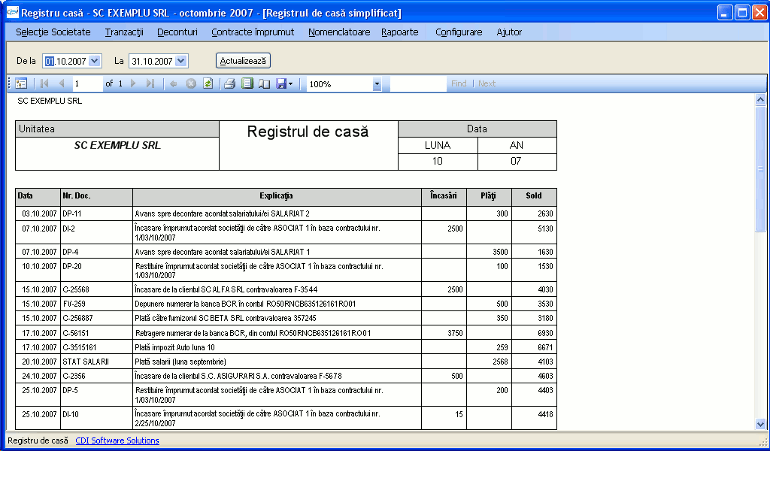Click the 'Nr. Doc.' column header

(96, 196)
